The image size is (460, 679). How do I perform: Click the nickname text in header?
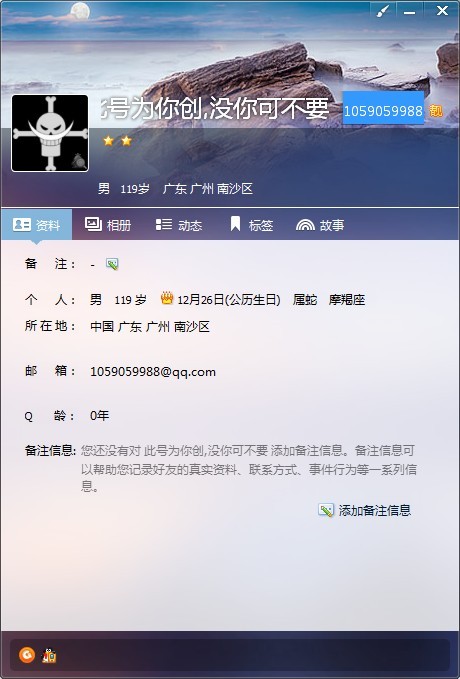pyautogui.click(x=215, y=108)
